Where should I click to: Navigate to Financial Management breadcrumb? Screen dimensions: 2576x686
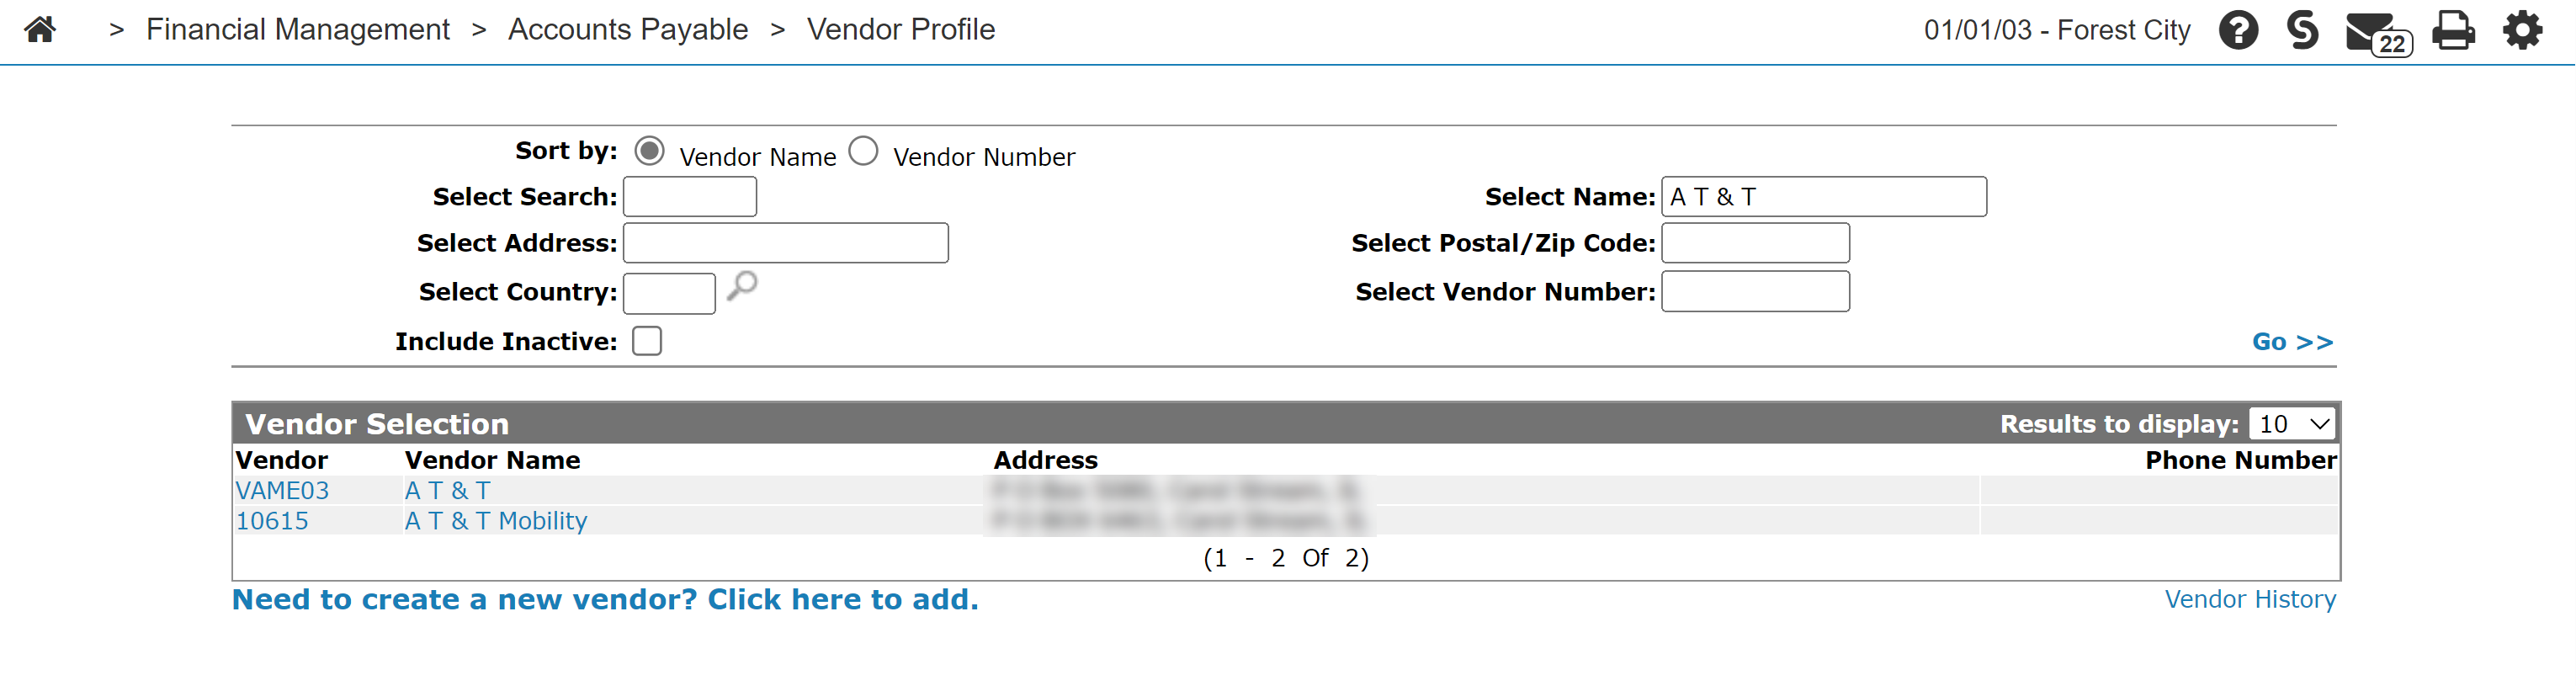click(x=298, y=30)
